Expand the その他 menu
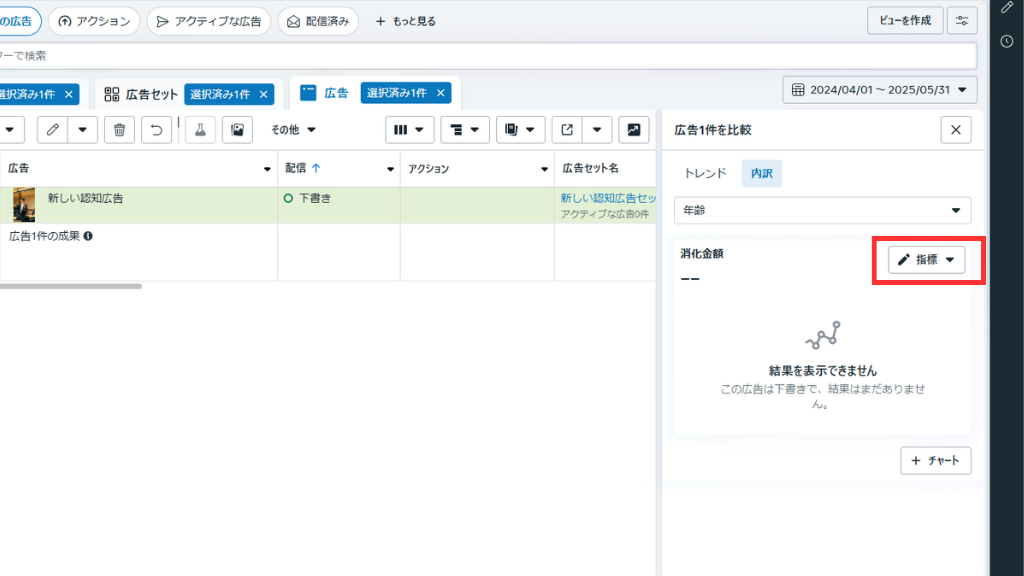The height and width of the screenshot is (576, 1024). [293, 129]
